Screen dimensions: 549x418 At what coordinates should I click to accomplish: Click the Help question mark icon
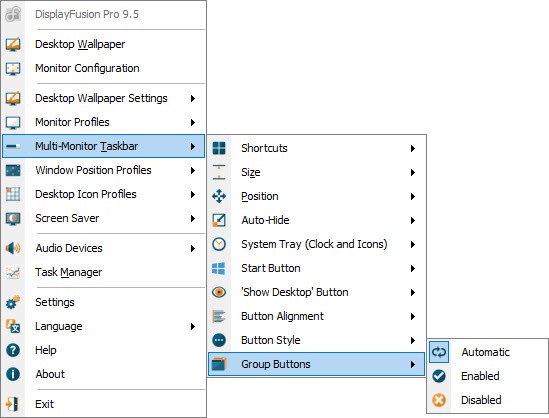coord(13,350)
